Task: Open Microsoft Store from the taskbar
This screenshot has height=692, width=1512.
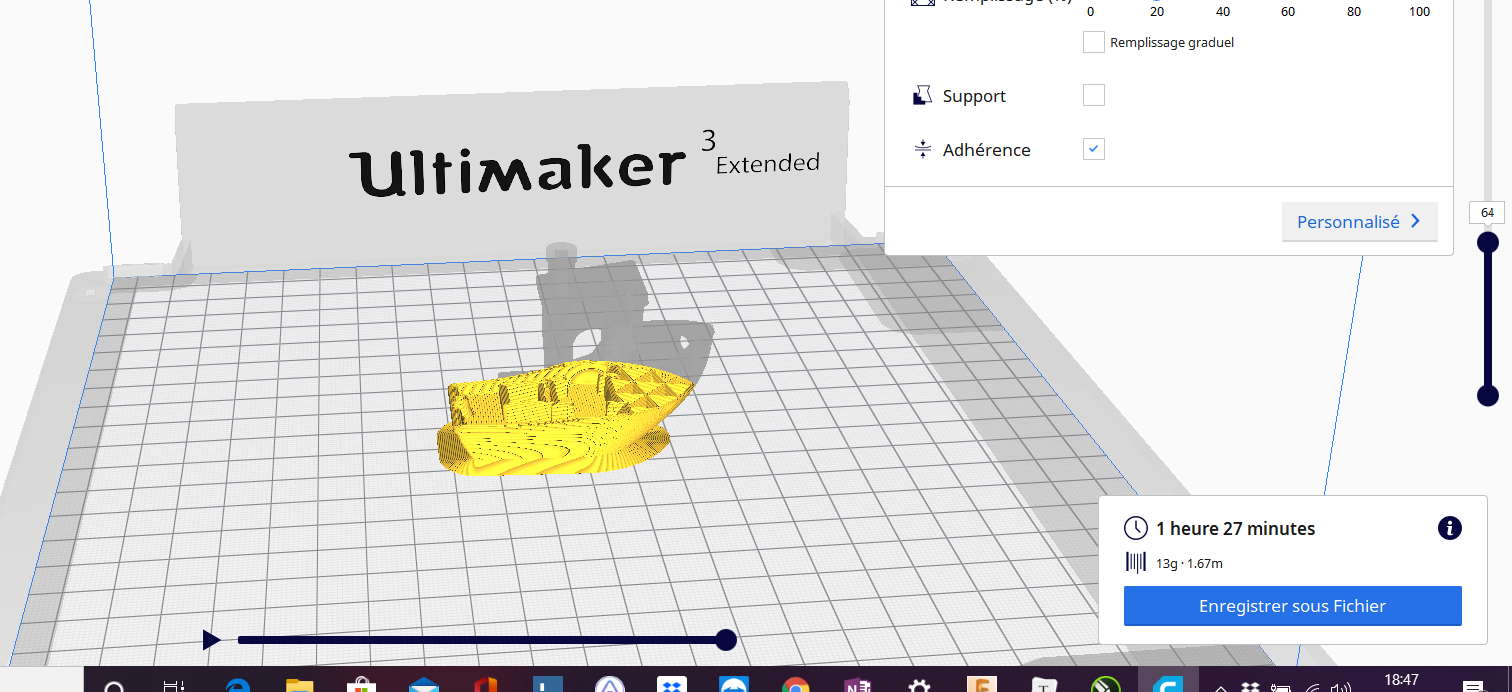Action: (361, 685)
